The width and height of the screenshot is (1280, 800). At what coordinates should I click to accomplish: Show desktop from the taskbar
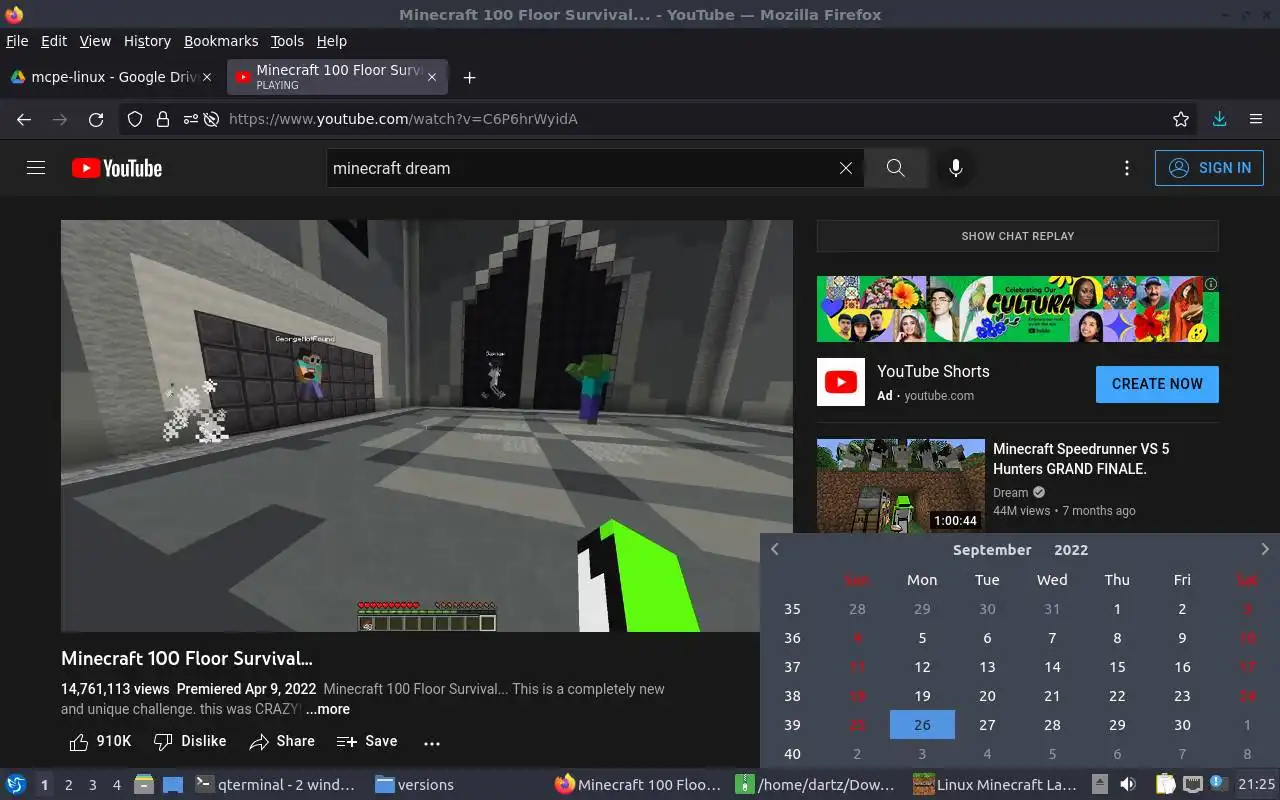click(172, 784)
